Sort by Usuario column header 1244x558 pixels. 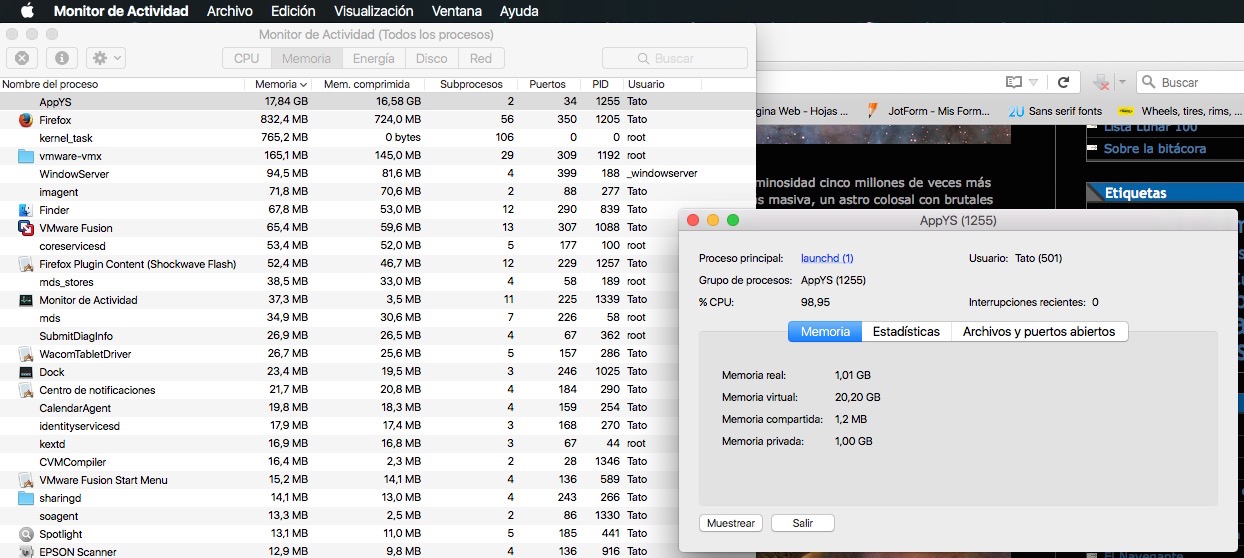point(689,84)
